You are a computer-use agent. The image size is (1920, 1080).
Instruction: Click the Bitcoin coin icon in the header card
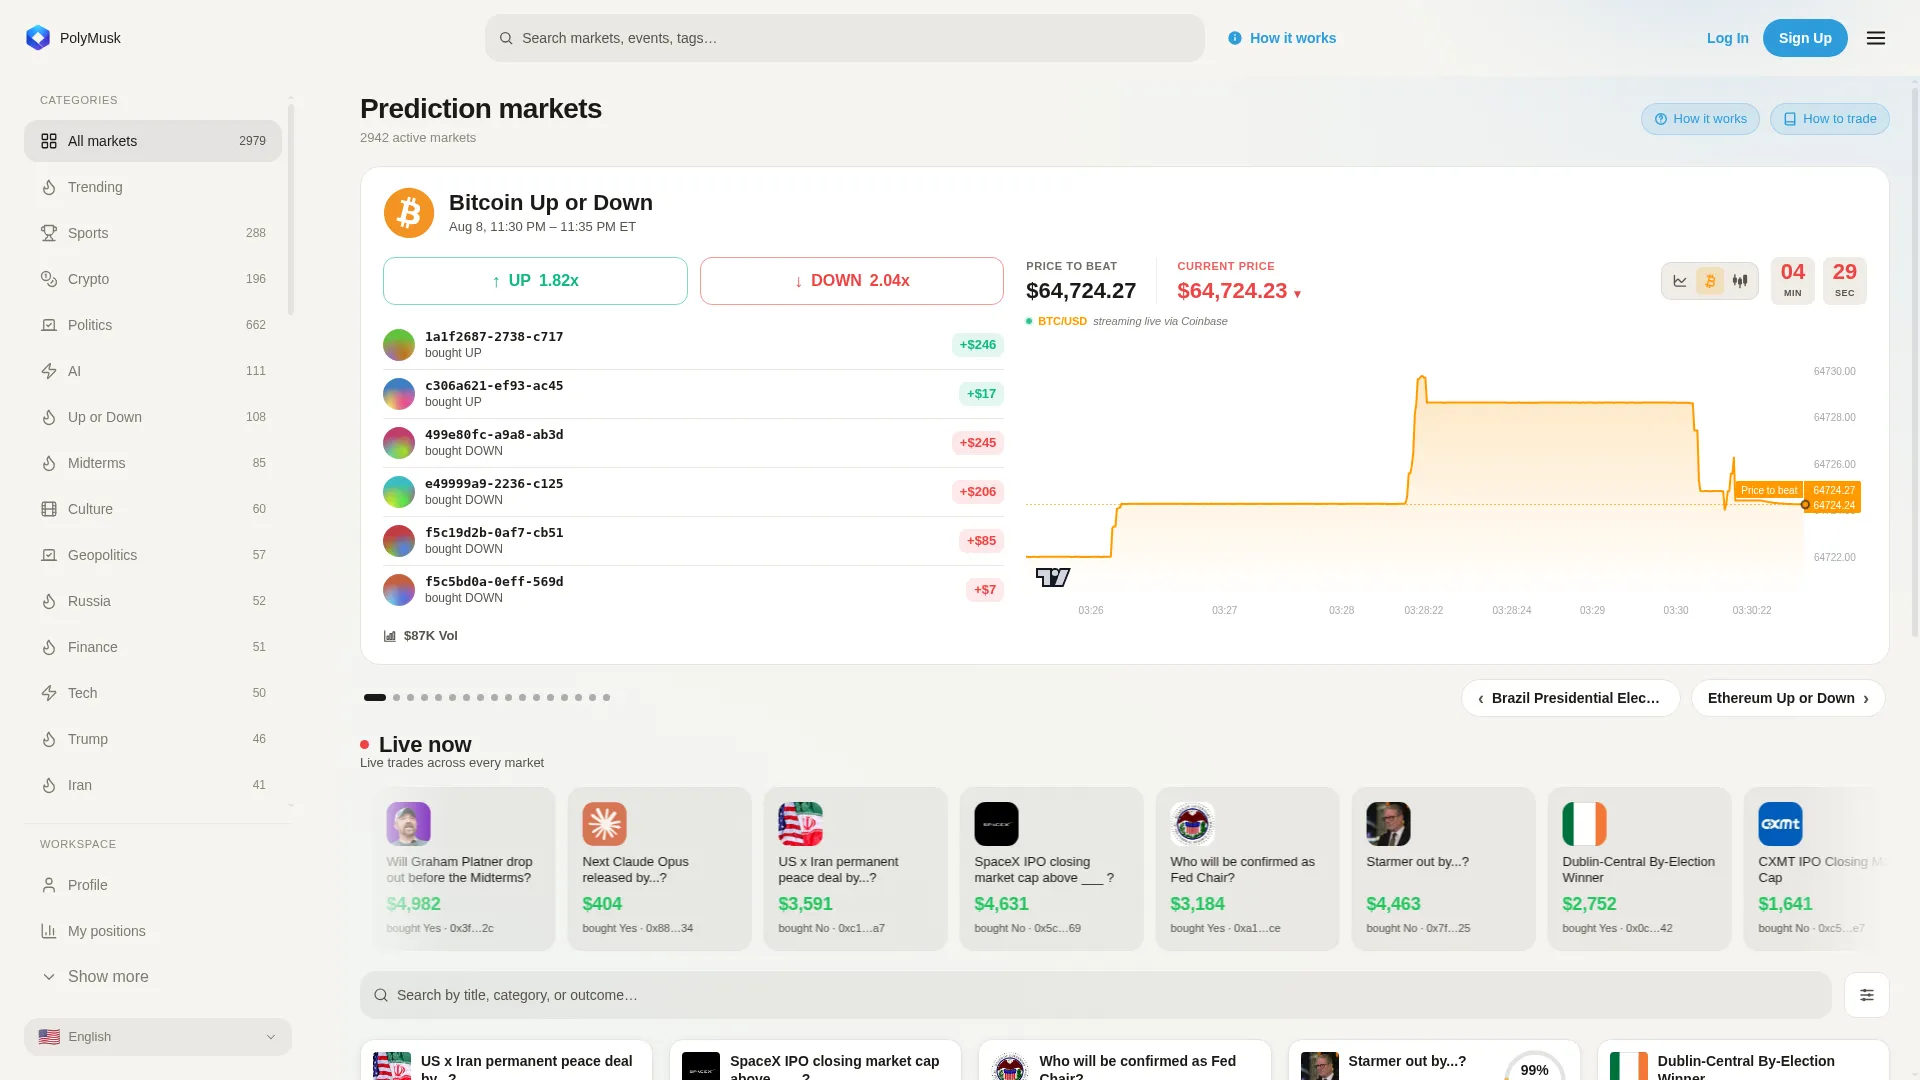coord(409,213)
